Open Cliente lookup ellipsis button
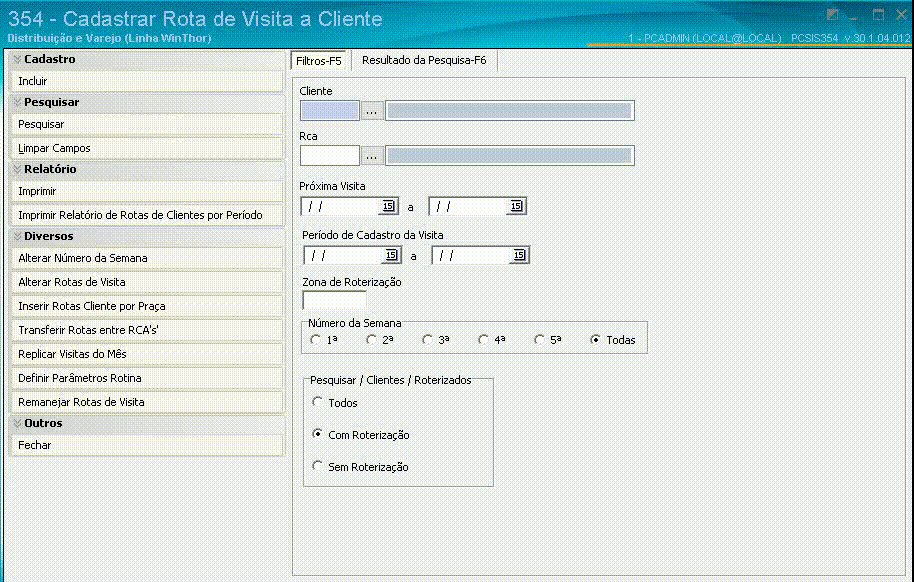914x582 pixels. click(x=372, y=111)
